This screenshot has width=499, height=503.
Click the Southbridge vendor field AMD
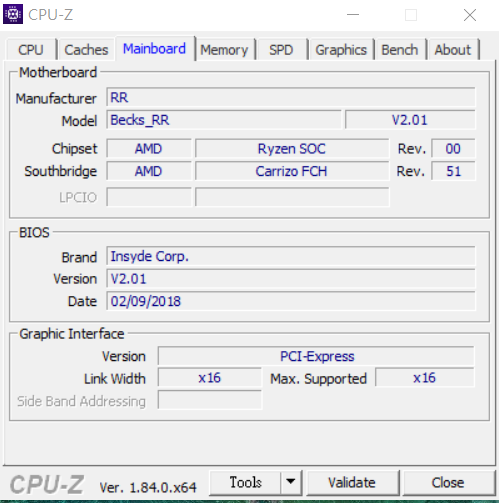pyautogui.click(x=149, y=171)
